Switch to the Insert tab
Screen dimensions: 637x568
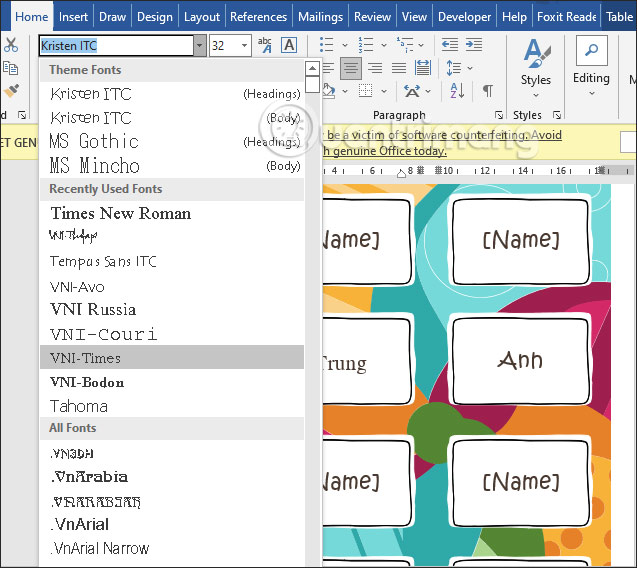point(73,17)
